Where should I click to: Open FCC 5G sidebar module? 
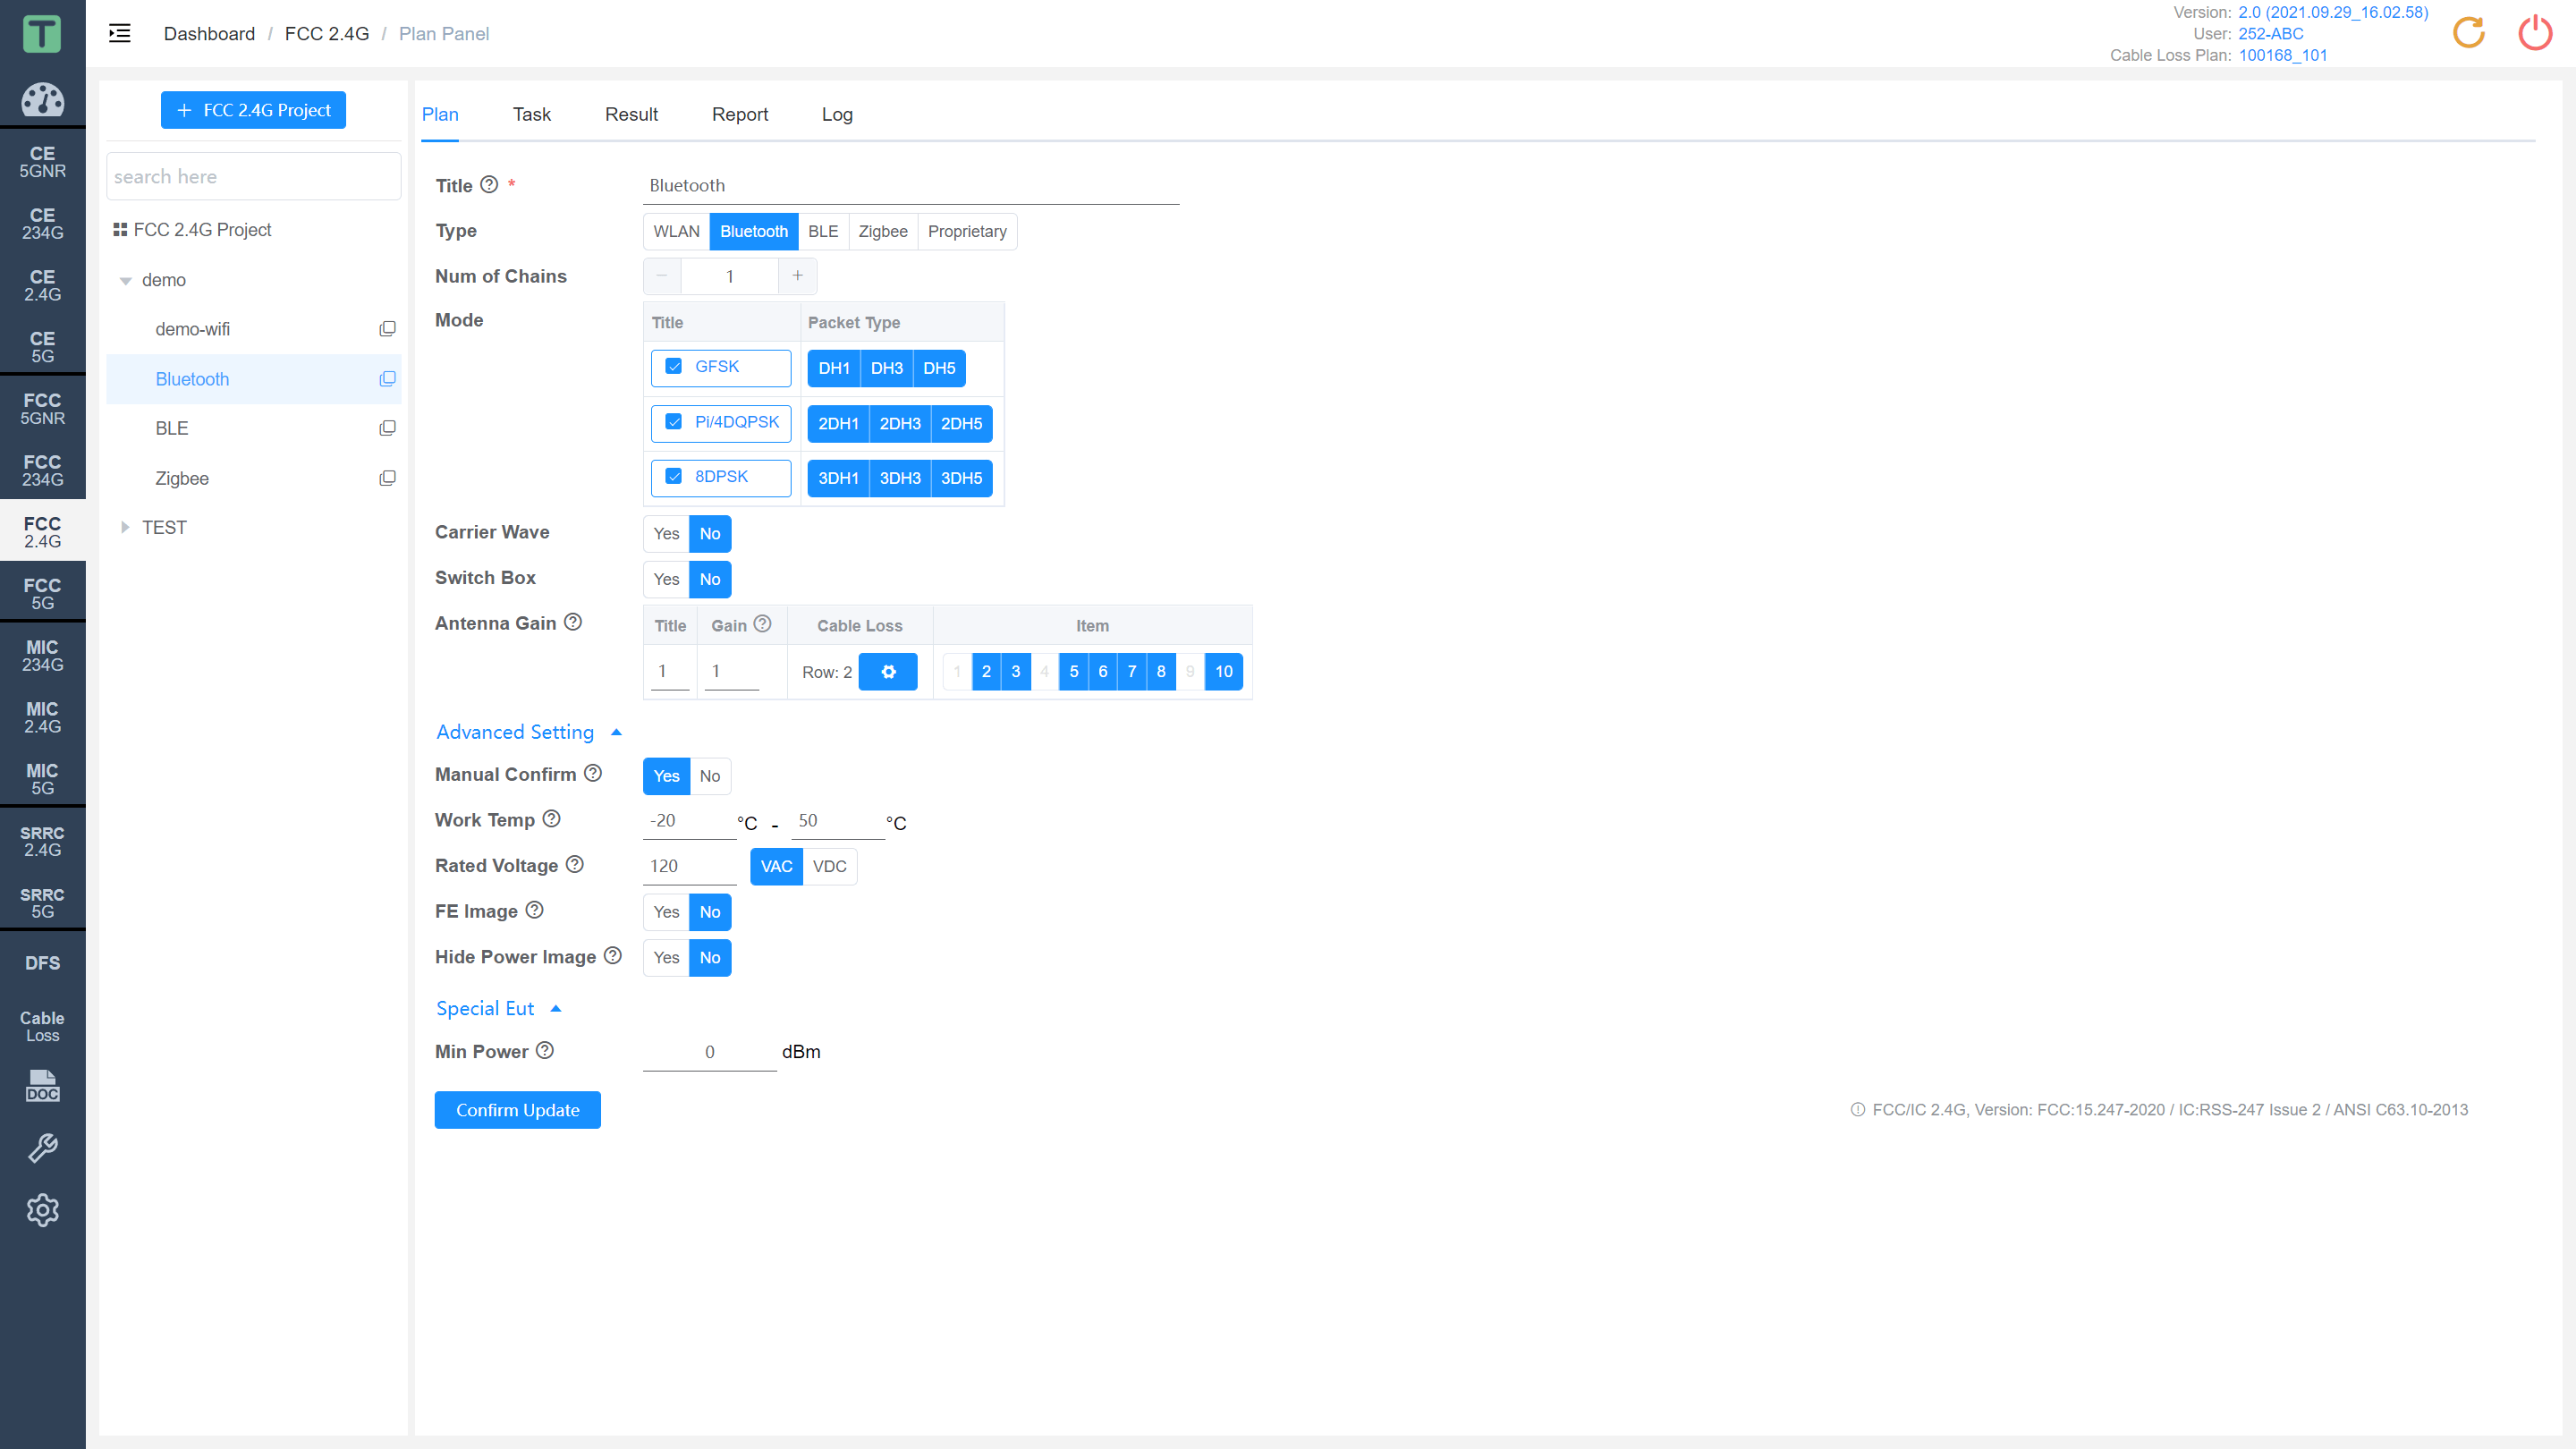click(42, 593)
